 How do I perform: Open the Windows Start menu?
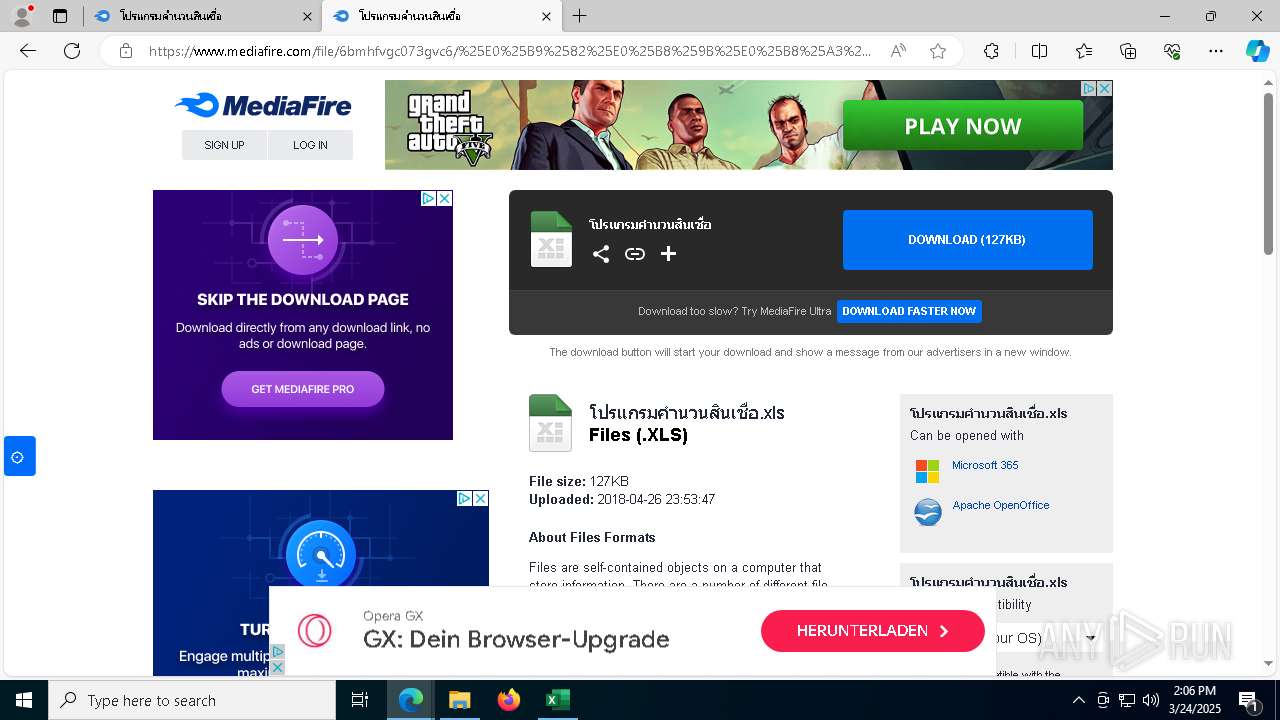click(x=24, y=700)
